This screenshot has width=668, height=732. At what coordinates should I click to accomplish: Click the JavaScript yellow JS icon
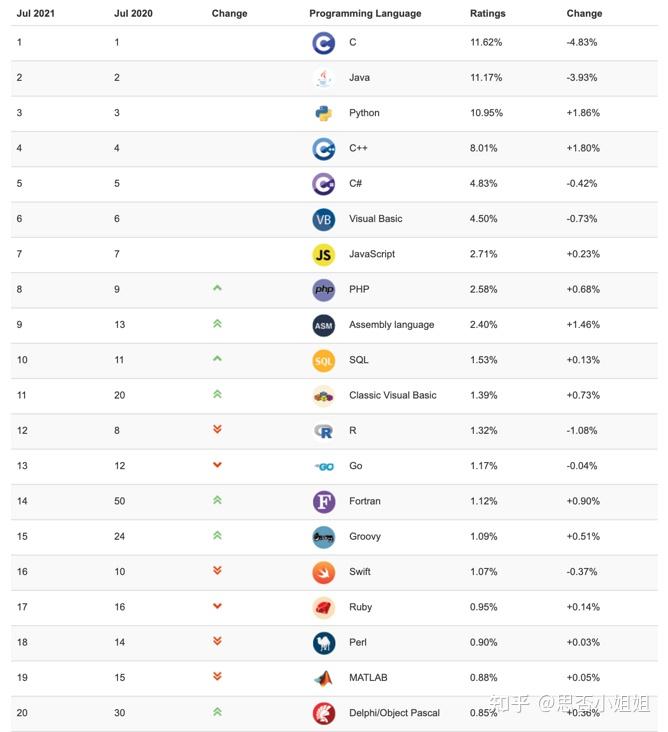(x=323, y=254)
